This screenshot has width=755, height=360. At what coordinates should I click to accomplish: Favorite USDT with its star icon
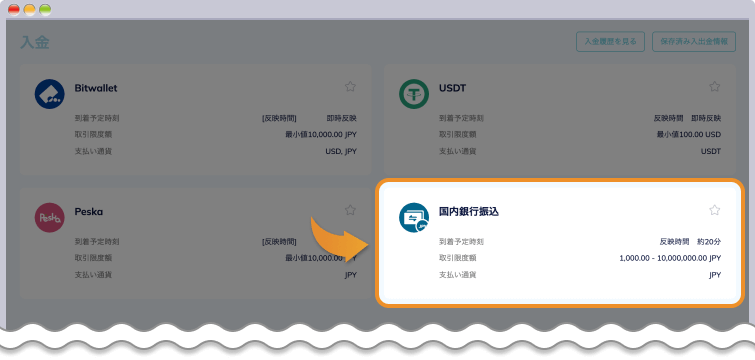pos(715,87)
